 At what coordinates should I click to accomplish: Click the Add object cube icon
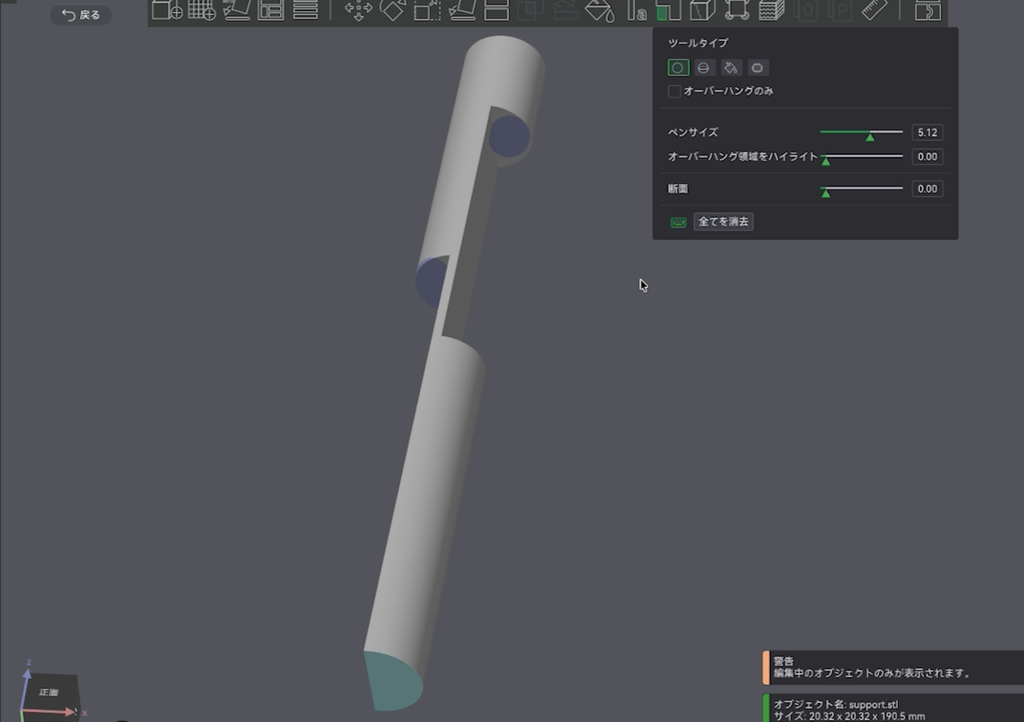167,10
